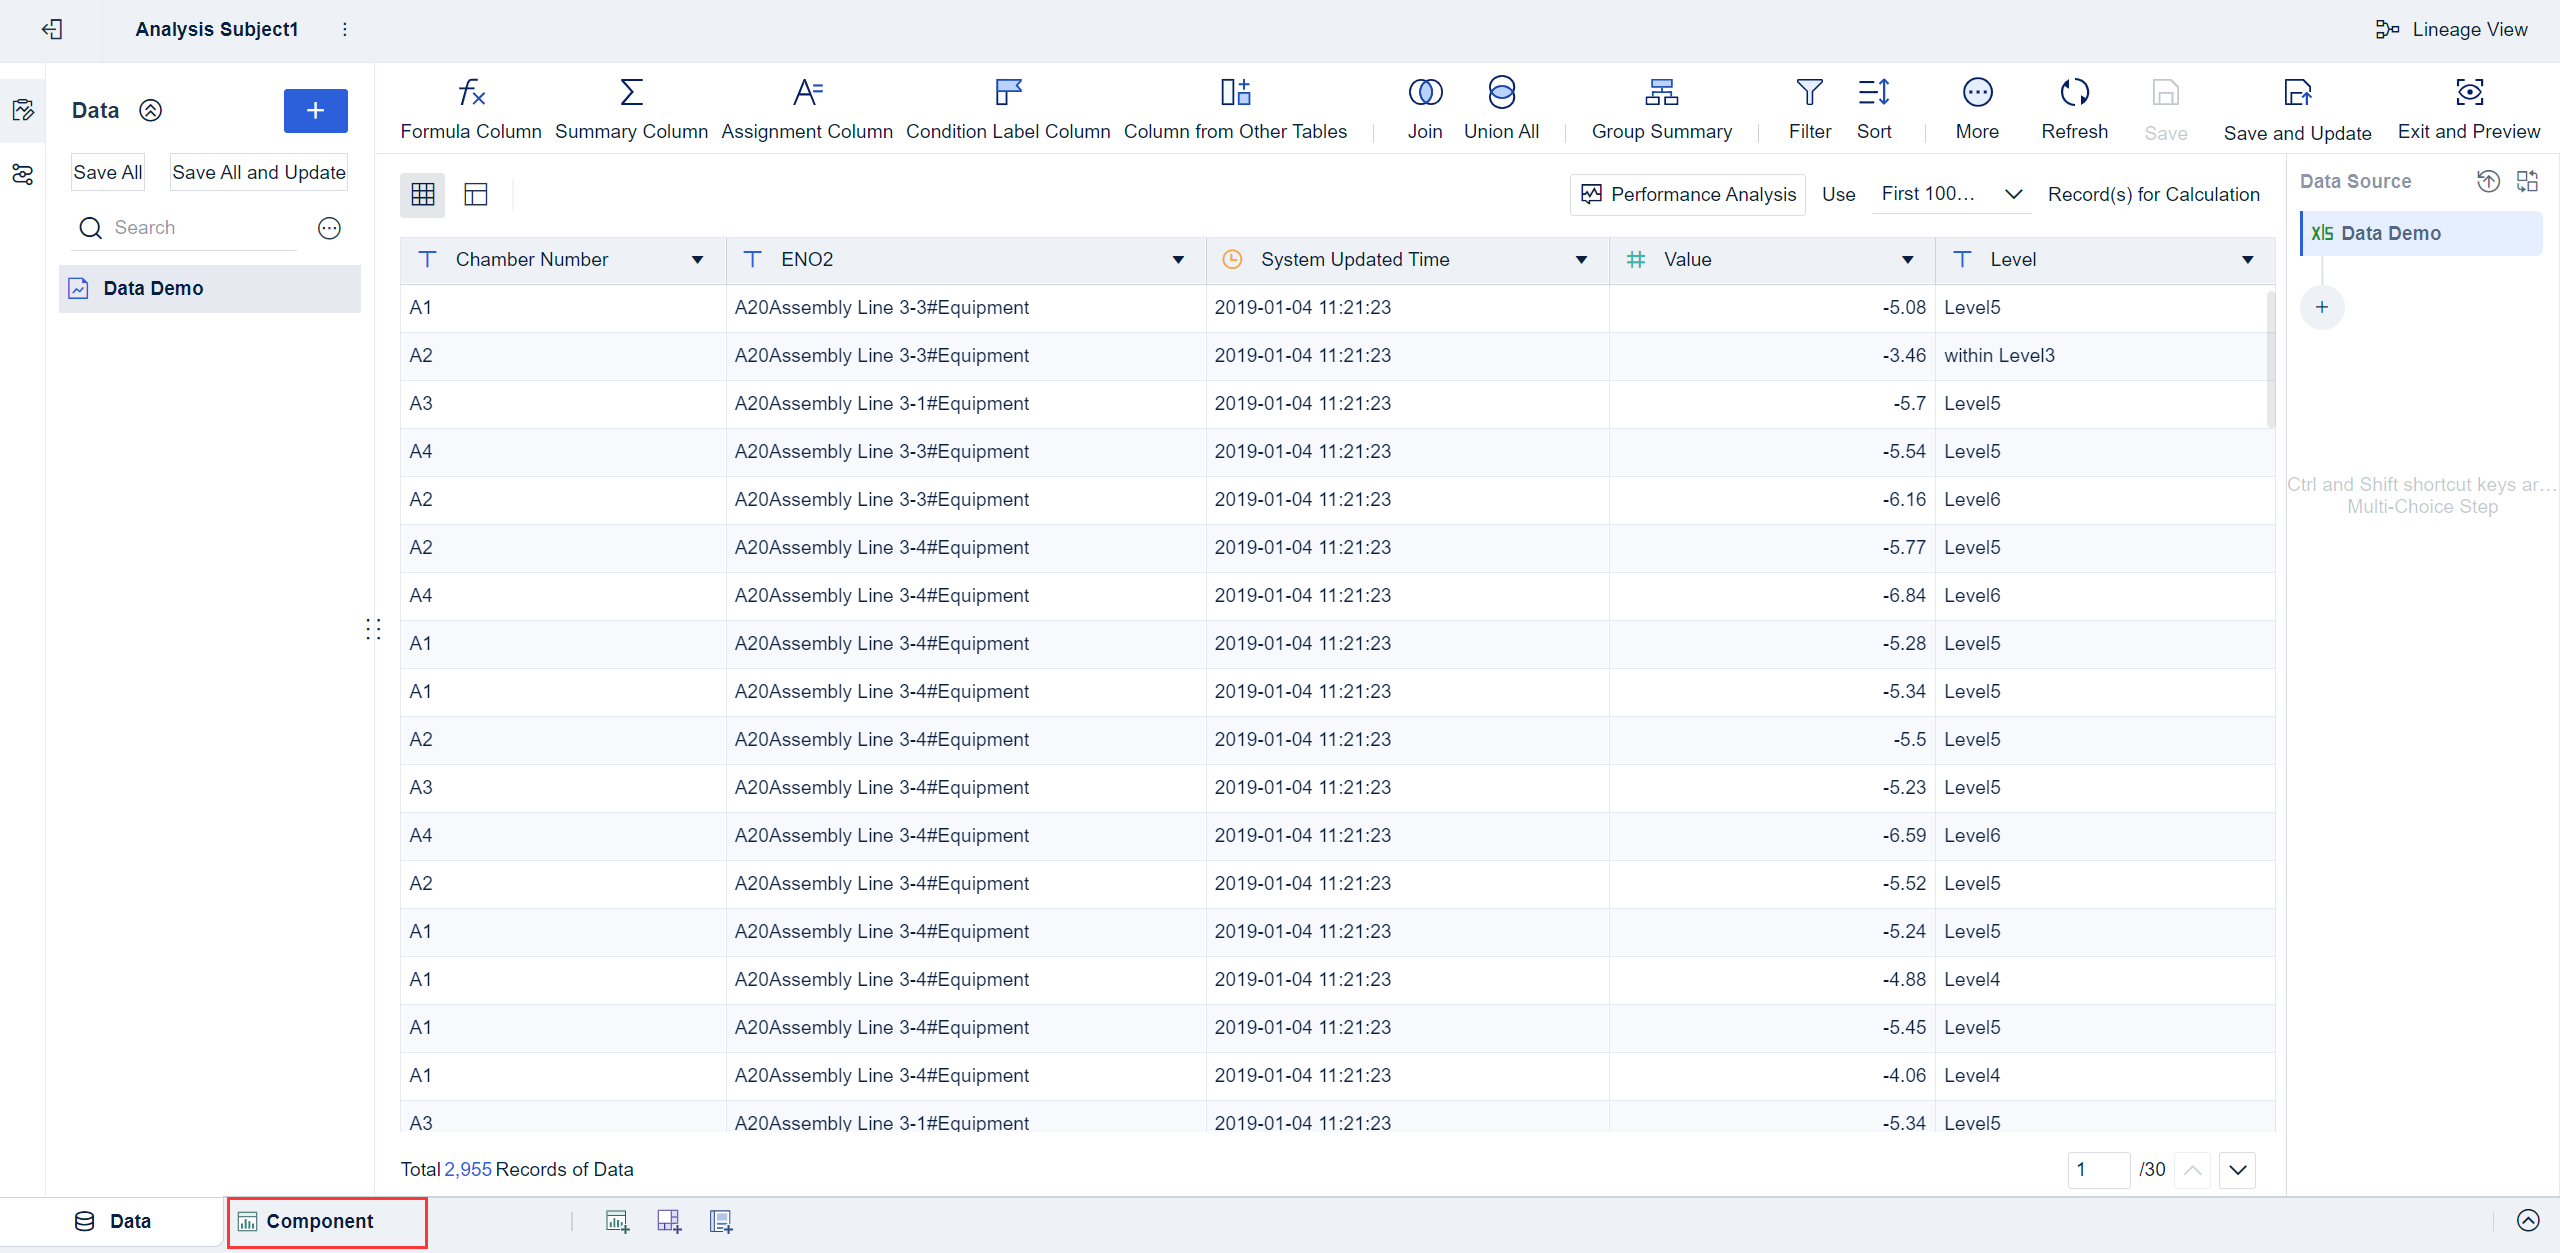Switch to field layout view
The width and height of the screenshot is (2560, 1253).
[476, 194]
